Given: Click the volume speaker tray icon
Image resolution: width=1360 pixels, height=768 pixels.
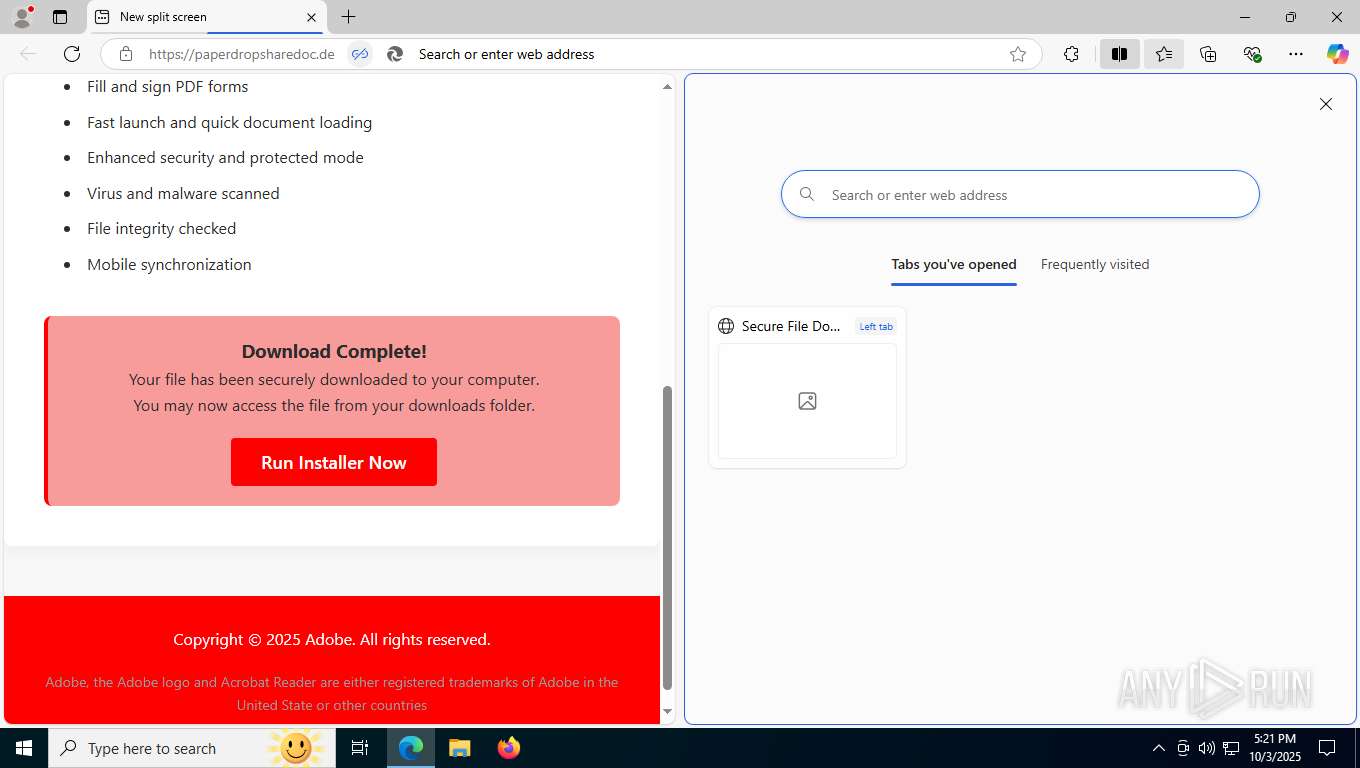Looking at the screenshot, I should coord(1207,748).
